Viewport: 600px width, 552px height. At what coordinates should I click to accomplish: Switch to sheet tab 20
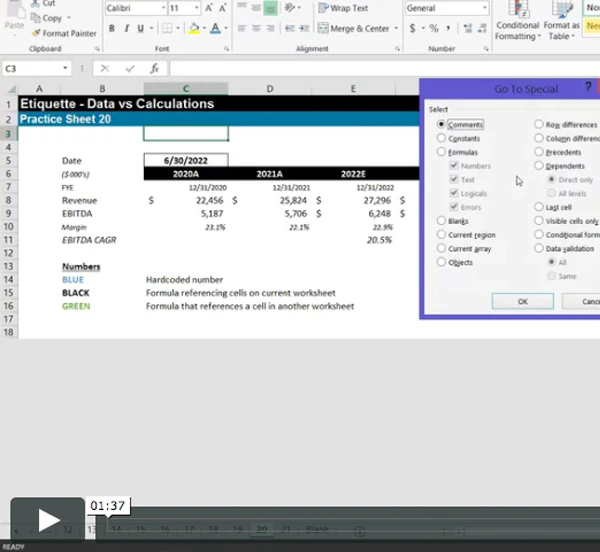[x=262, y=529]
